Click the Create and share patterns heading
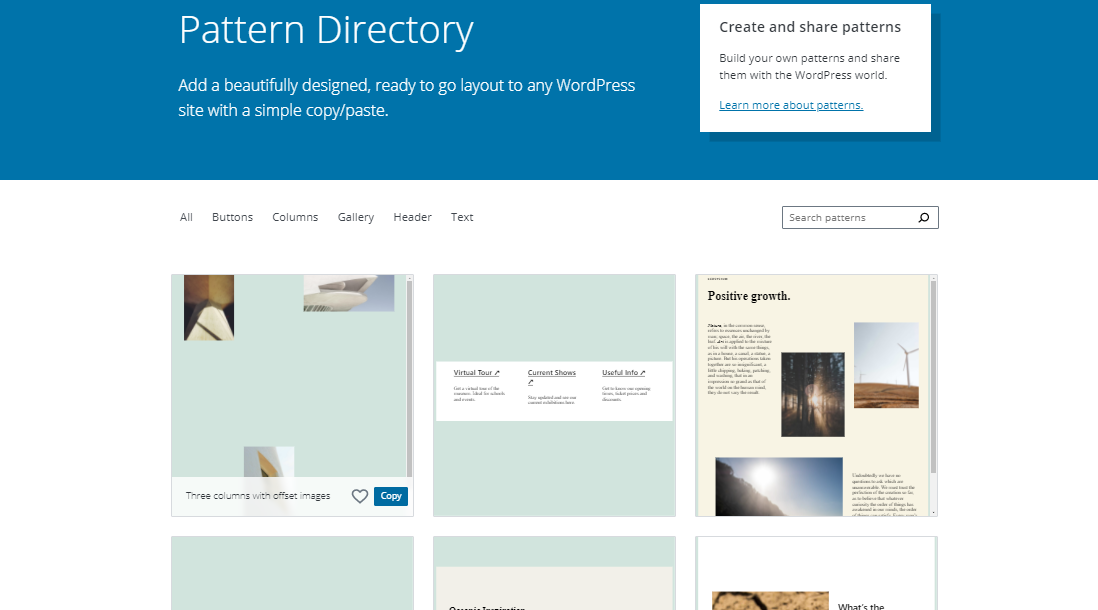 [x=809, y=27]
